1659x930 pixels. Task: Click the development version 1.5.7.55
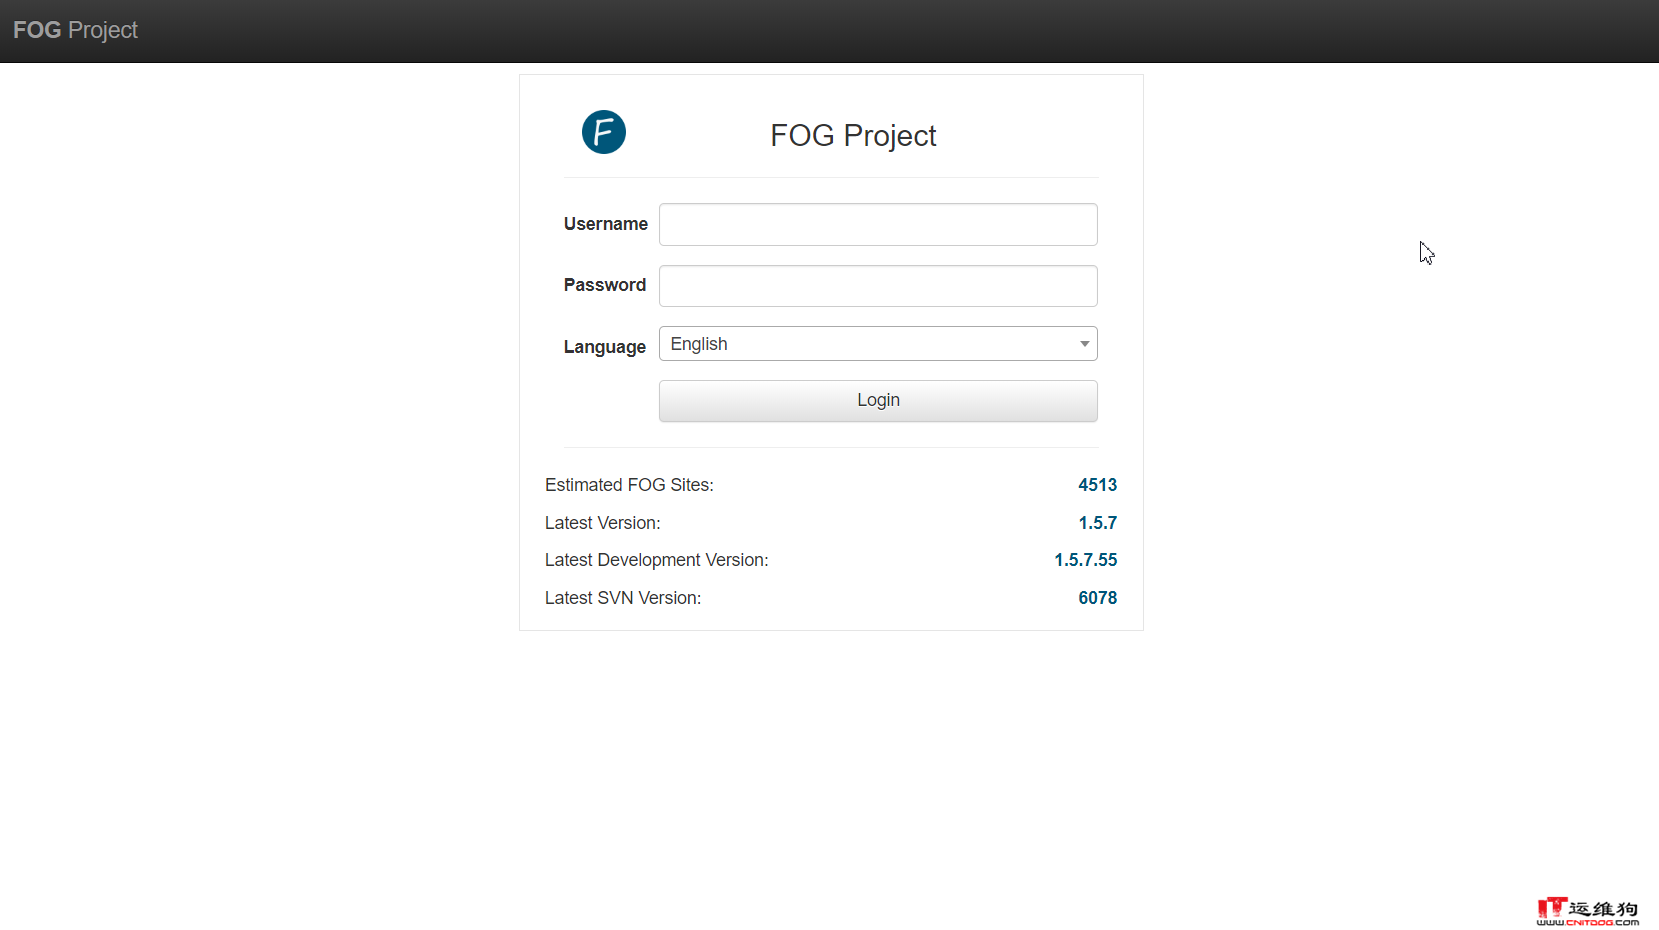click(1085, 560)
